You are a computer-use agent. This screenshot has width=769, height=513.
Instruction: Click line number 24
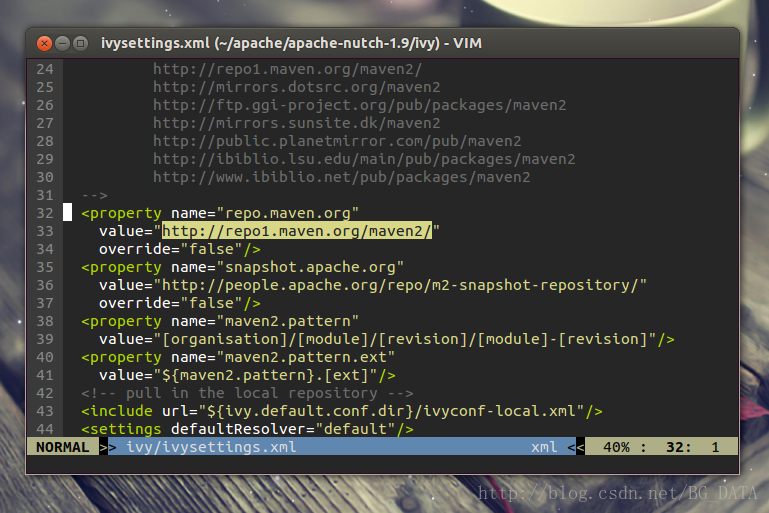45,69
